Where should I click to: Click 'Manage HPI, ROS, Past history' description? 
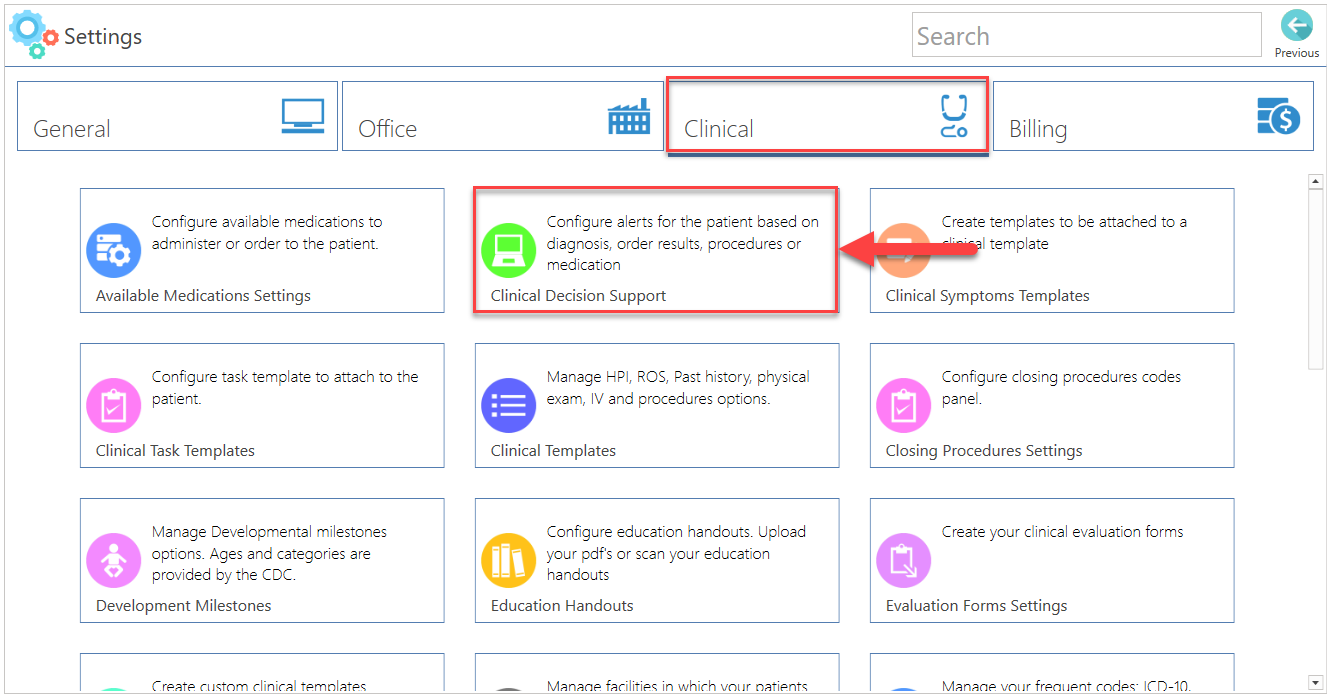(678, 388)
